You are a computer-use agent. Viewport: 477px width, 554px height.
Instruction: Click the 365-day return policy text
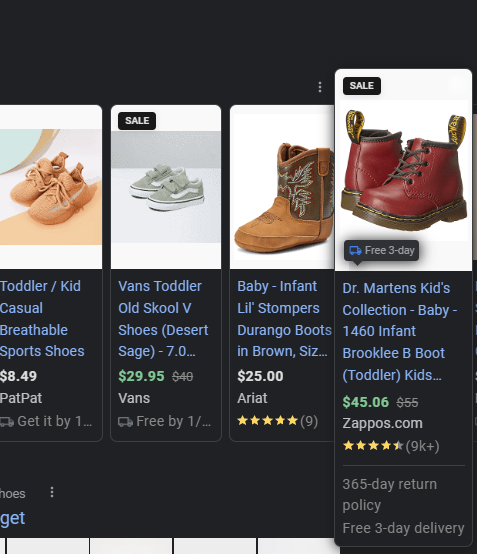click(x=390, y=494)
